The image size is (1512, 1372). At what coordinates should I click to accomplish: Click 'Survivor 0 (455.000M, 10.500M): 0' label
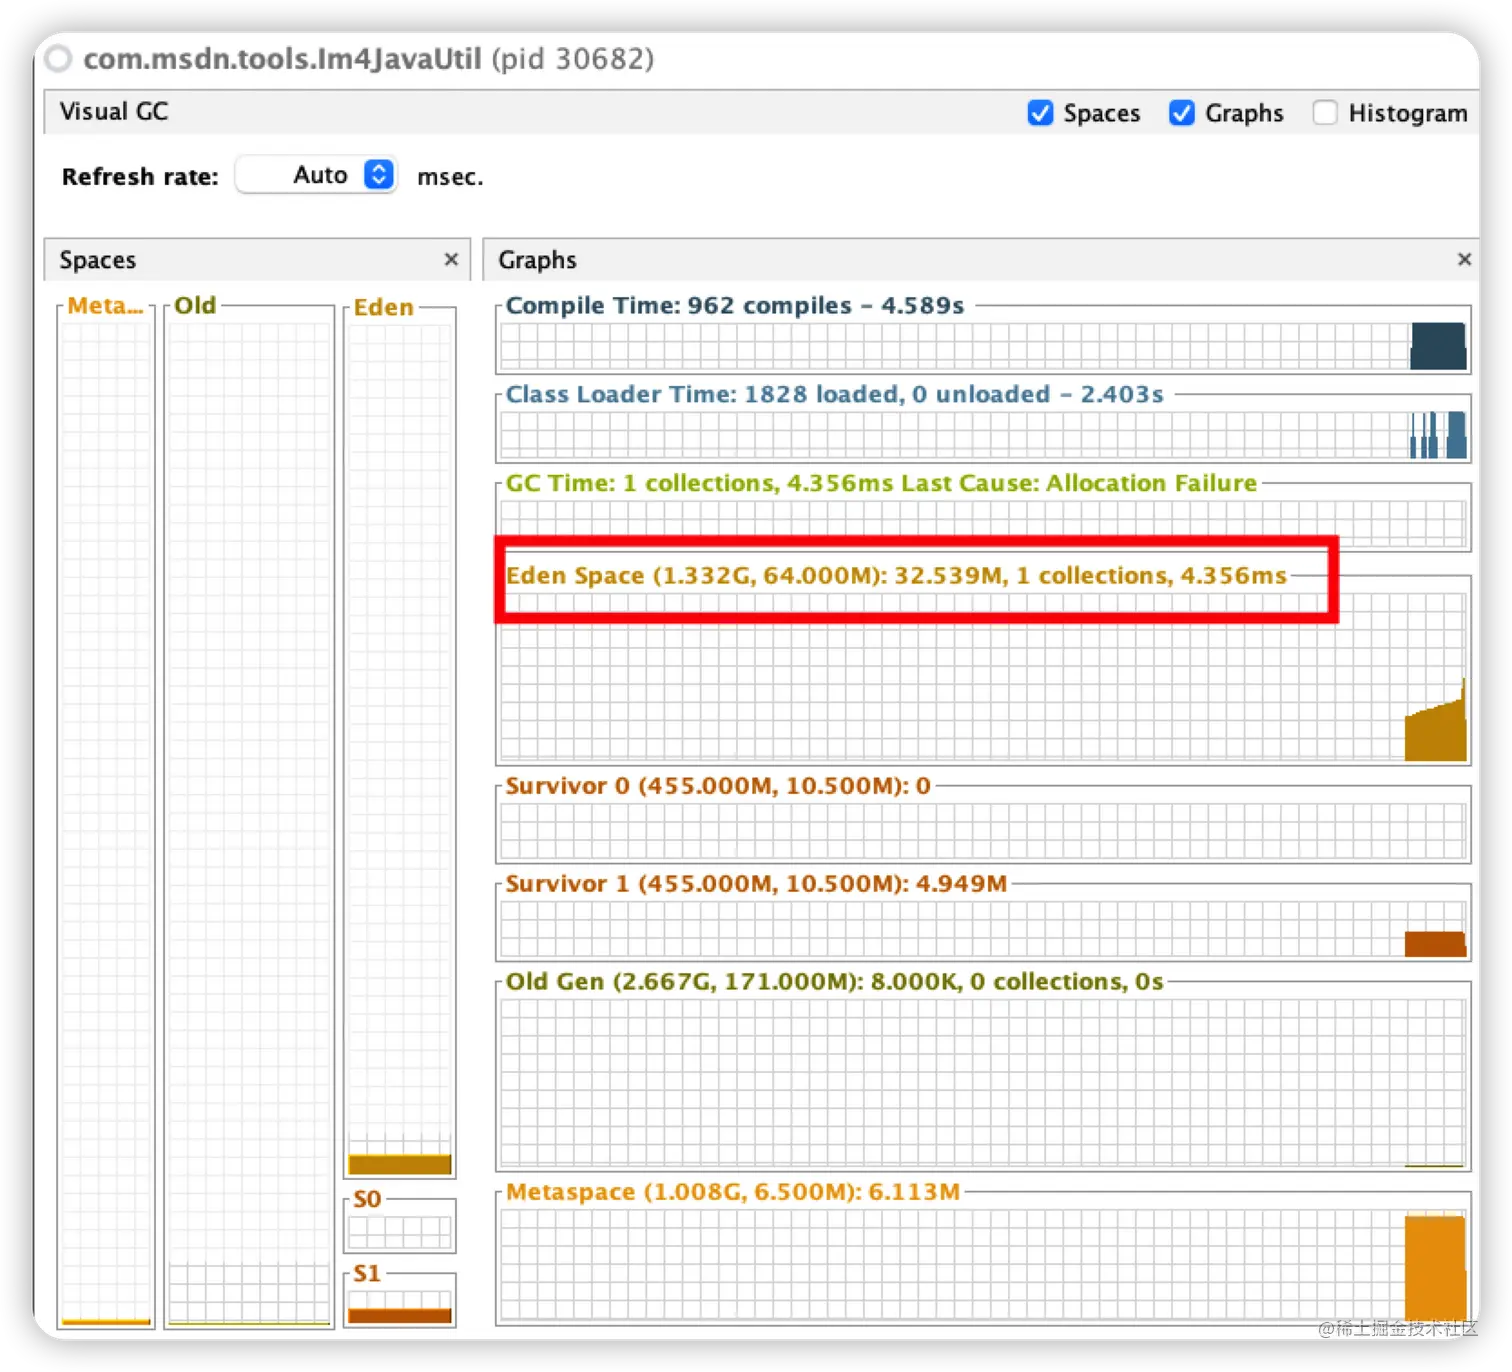(x=718, y=786)
